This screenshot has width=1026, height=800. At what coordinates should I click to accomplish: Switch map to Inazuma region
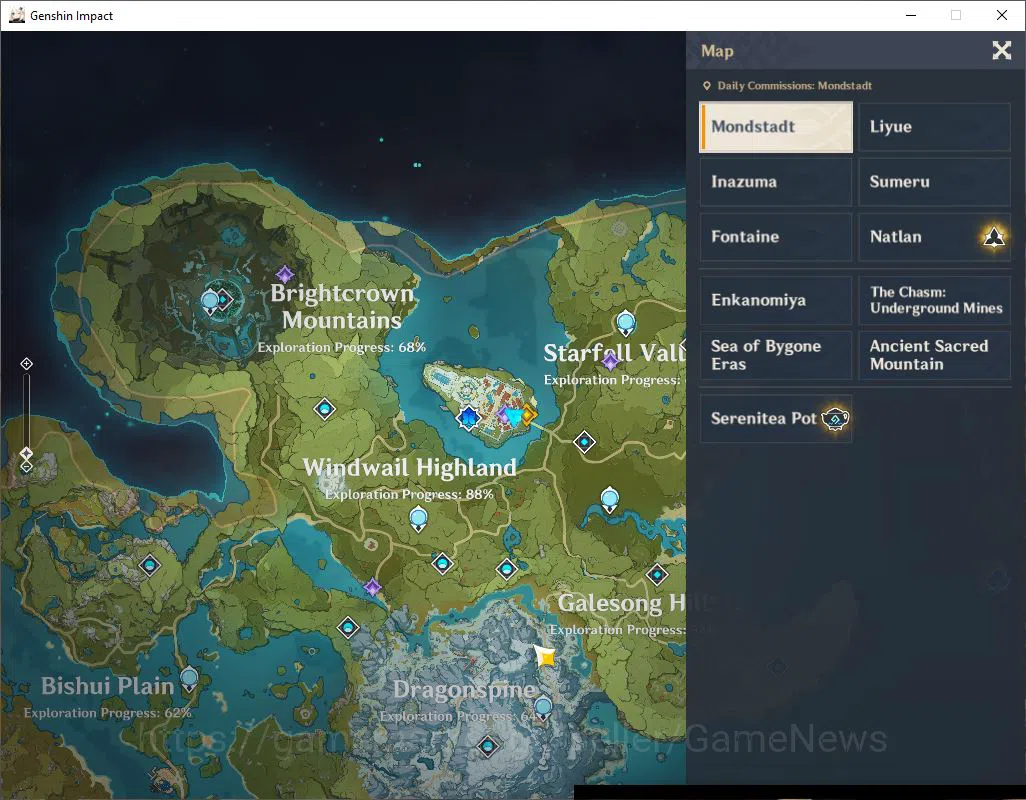[776, 182]
